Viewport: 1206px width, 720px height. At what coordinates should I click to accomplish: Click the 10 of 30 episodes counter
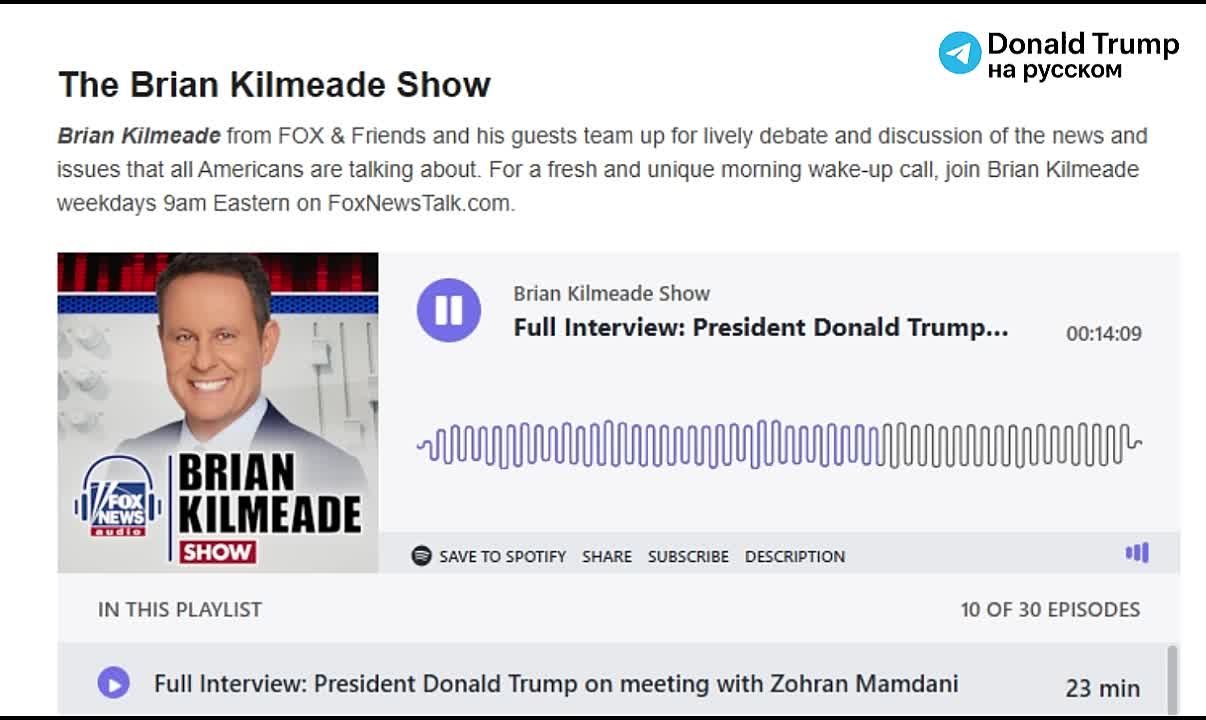(x=1050, y=609)
